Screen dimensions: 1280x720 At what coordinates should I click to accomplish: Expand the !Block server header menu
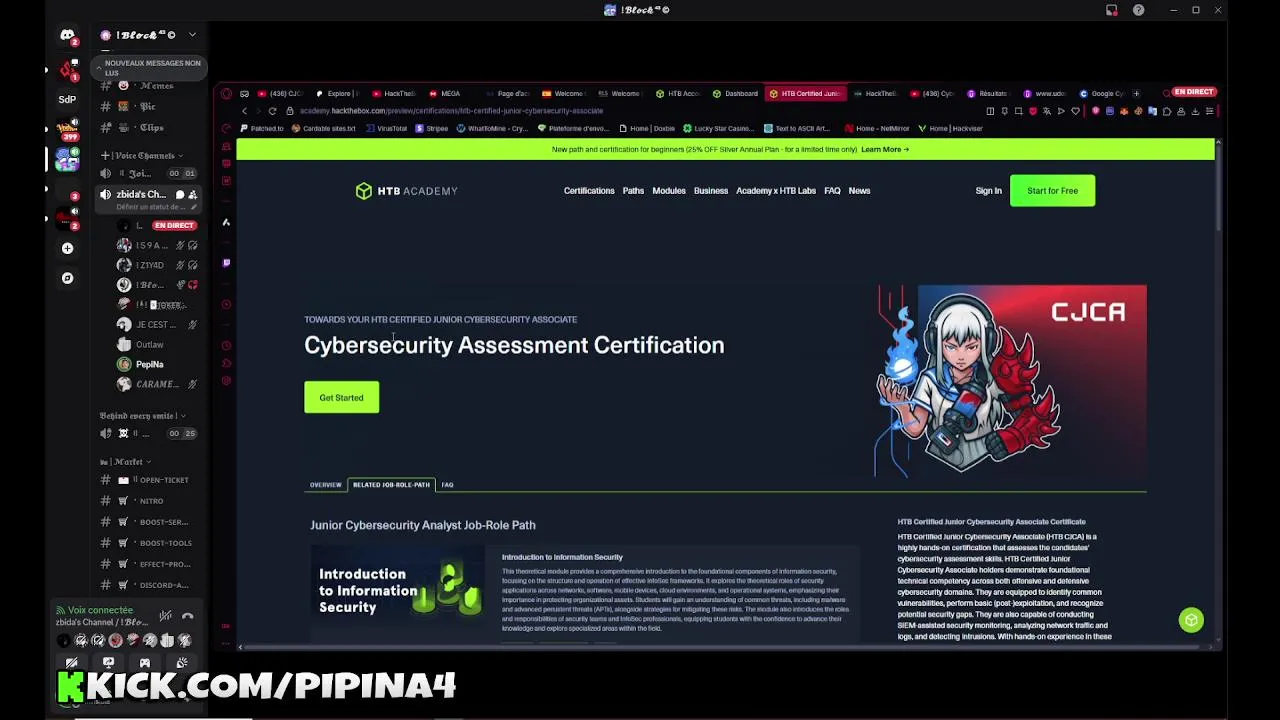click(149, 35)
